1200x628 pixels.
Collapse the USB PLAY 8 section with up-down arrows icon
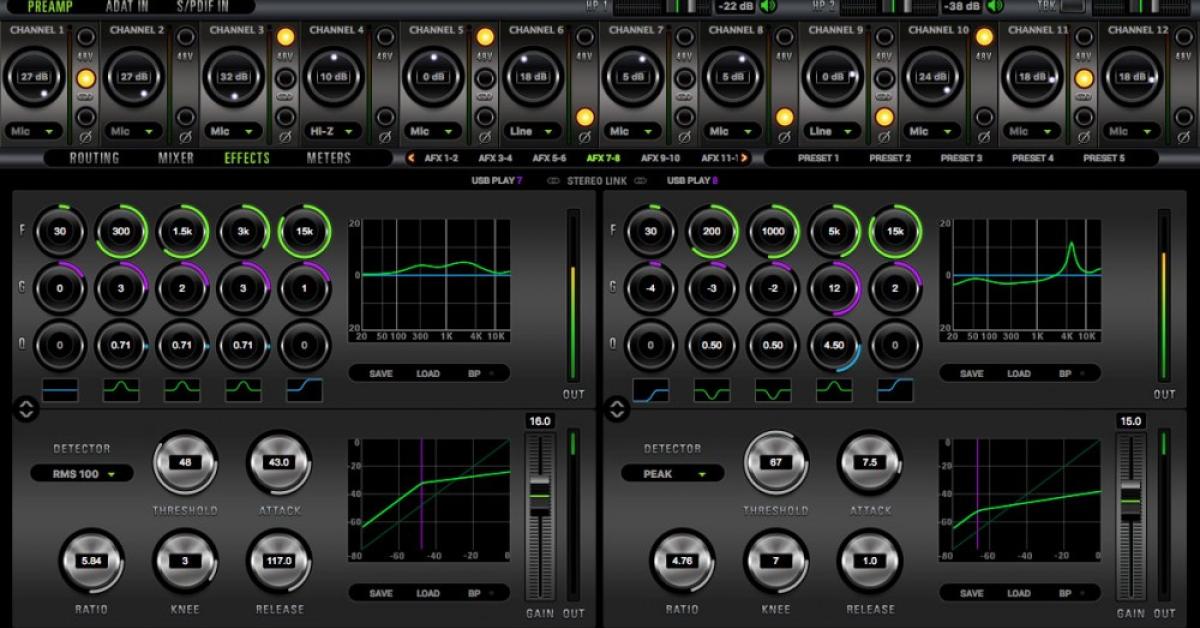click(618, 408)
